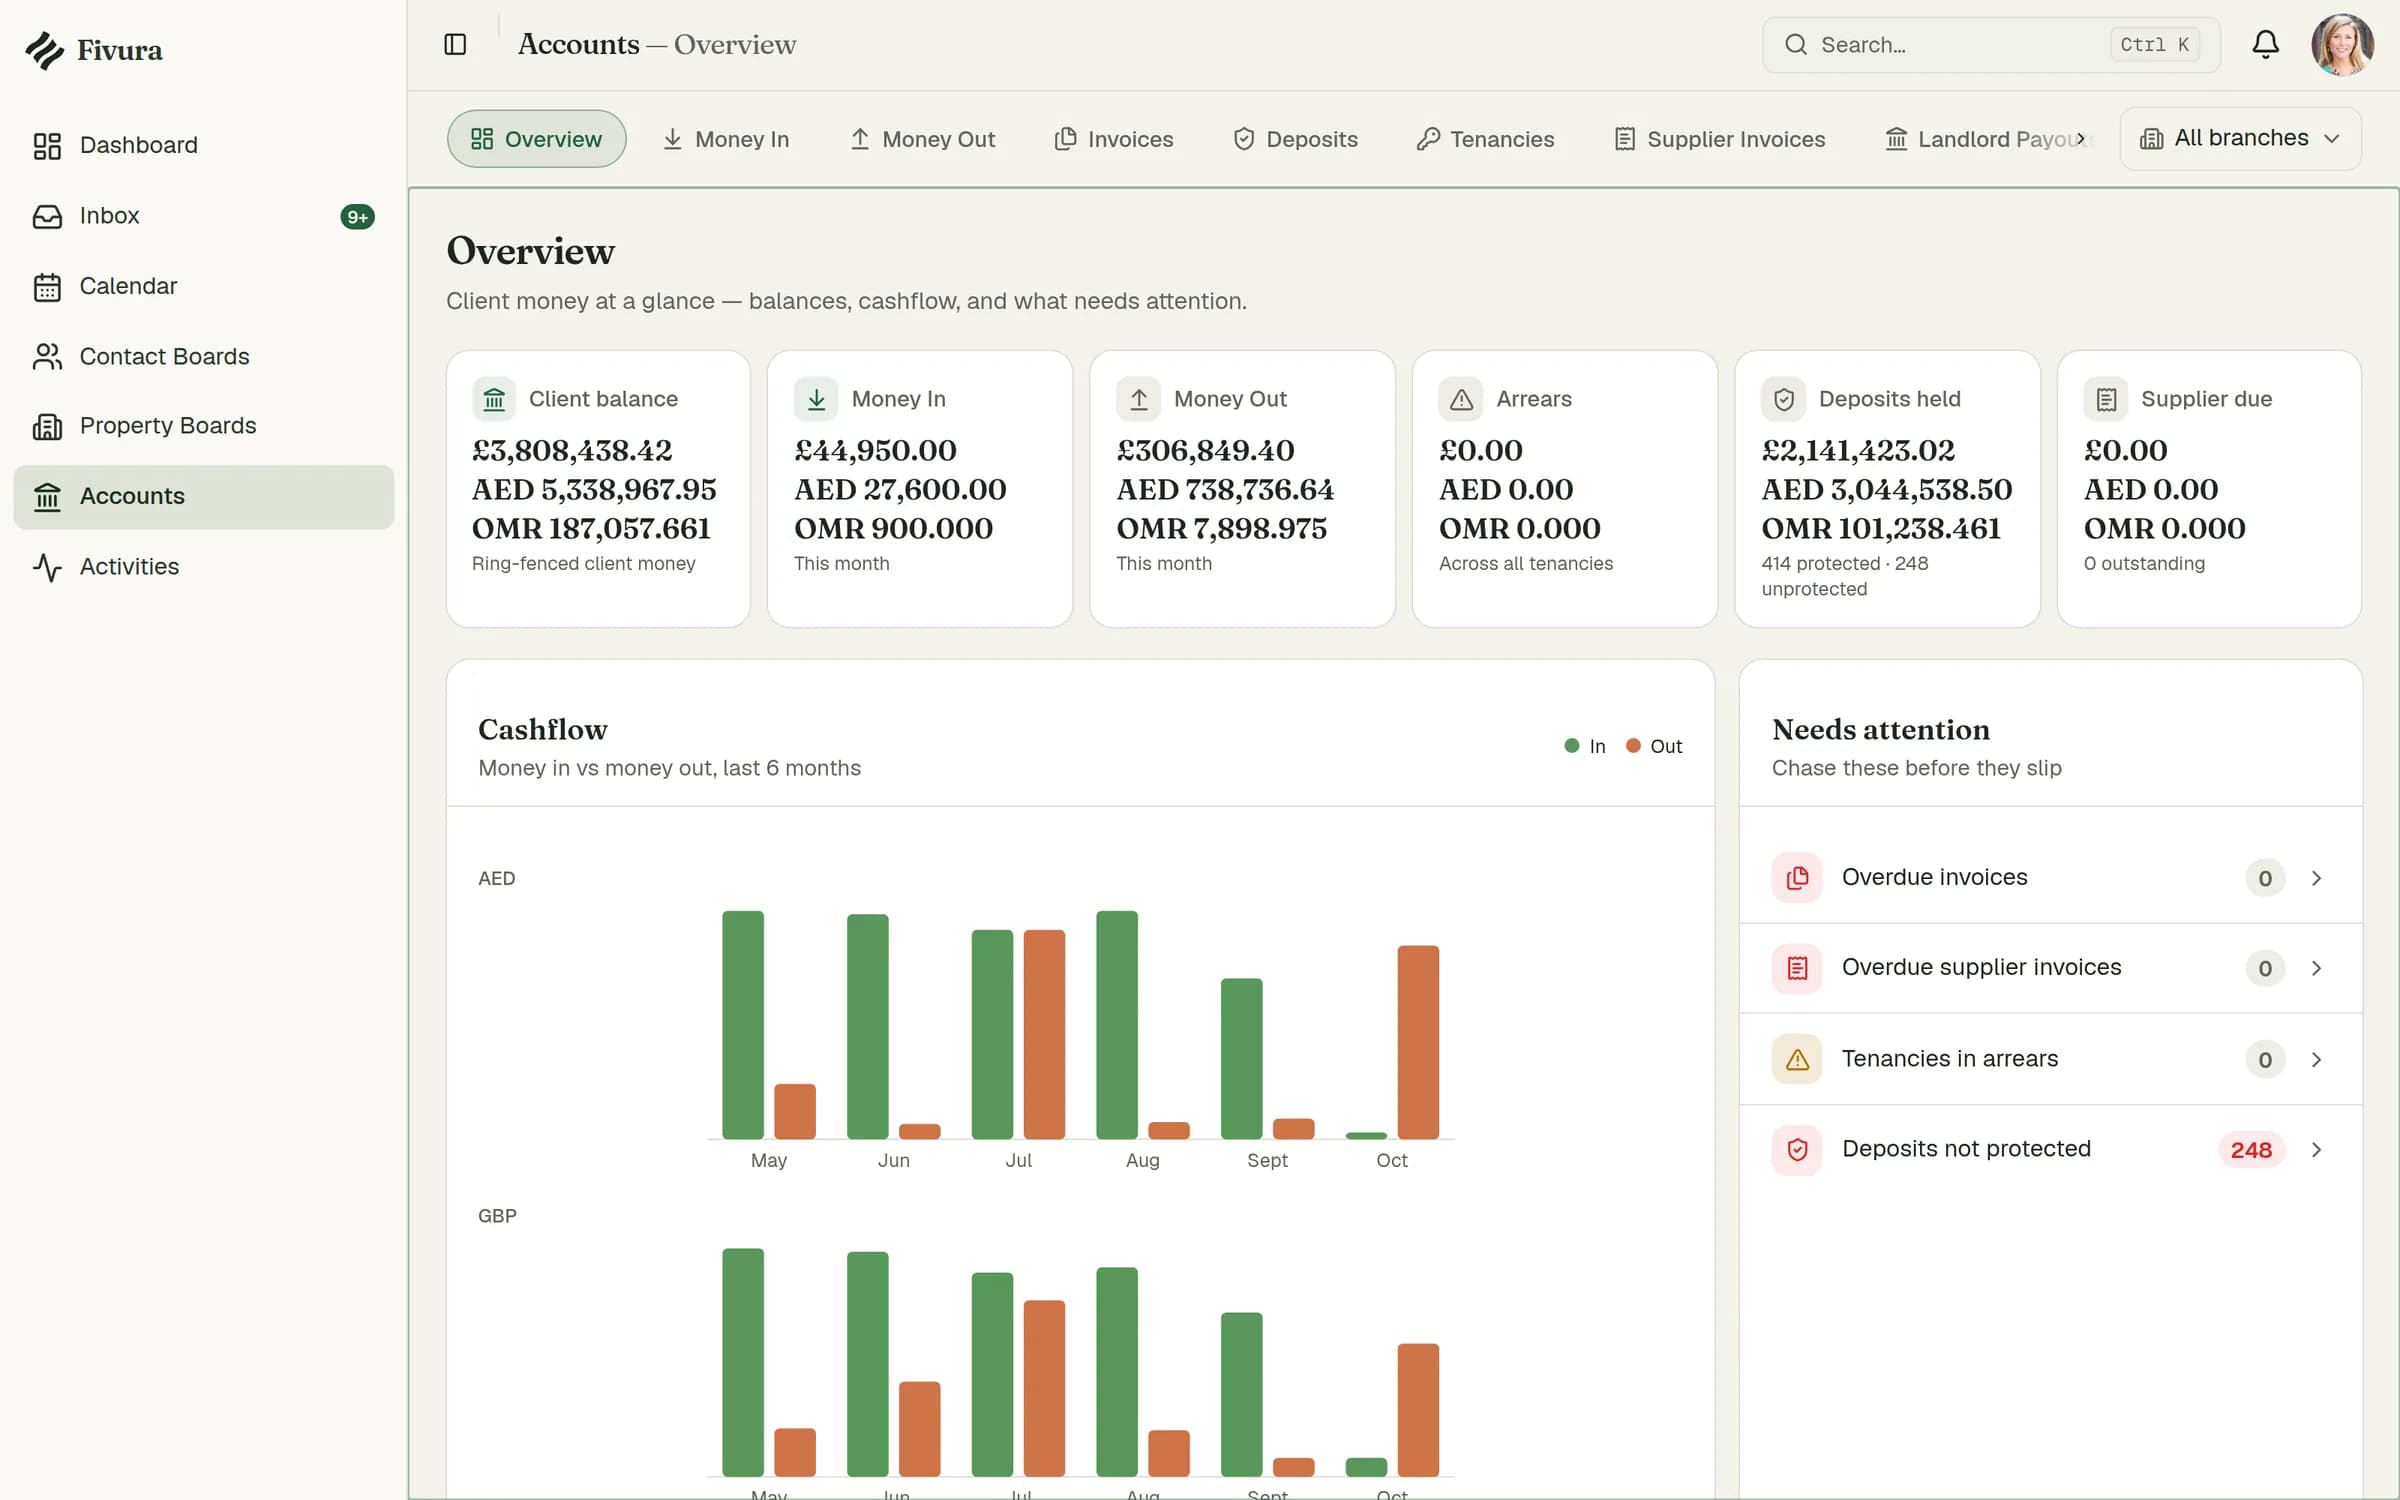2400x1500 pixels.
Task: Click the Out legend orange dot
Action: click(x=1633, y=746)
